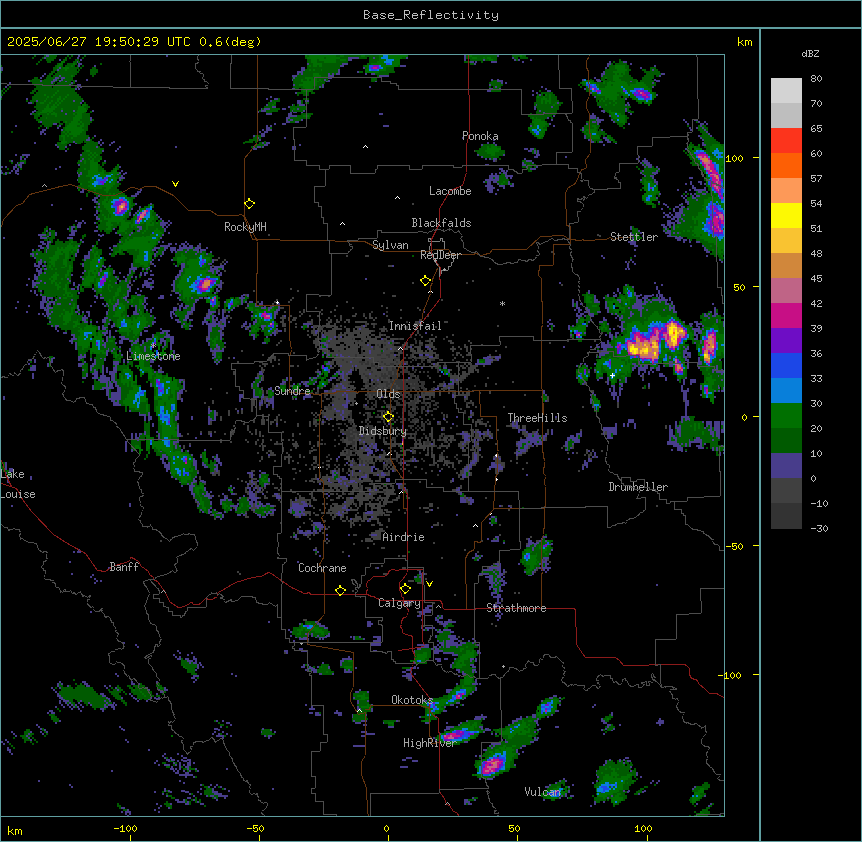The image size is (862, 842).
Task: Click the yellow diamond marker just above Calgary label
Action: pyautogui.click(x=405, y=589)
